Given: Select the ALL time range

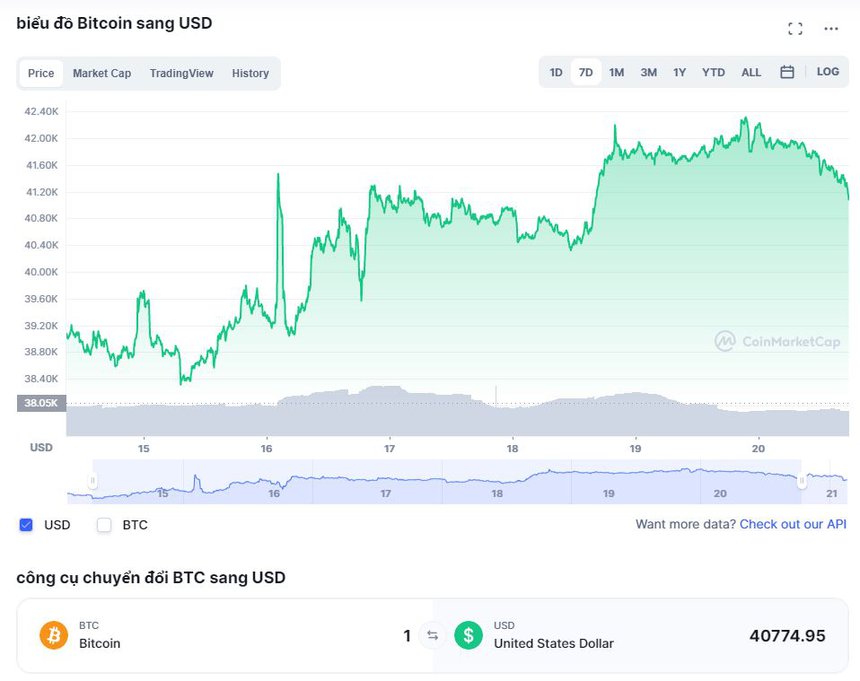Looking at the screenshot, I should (751, 72).
